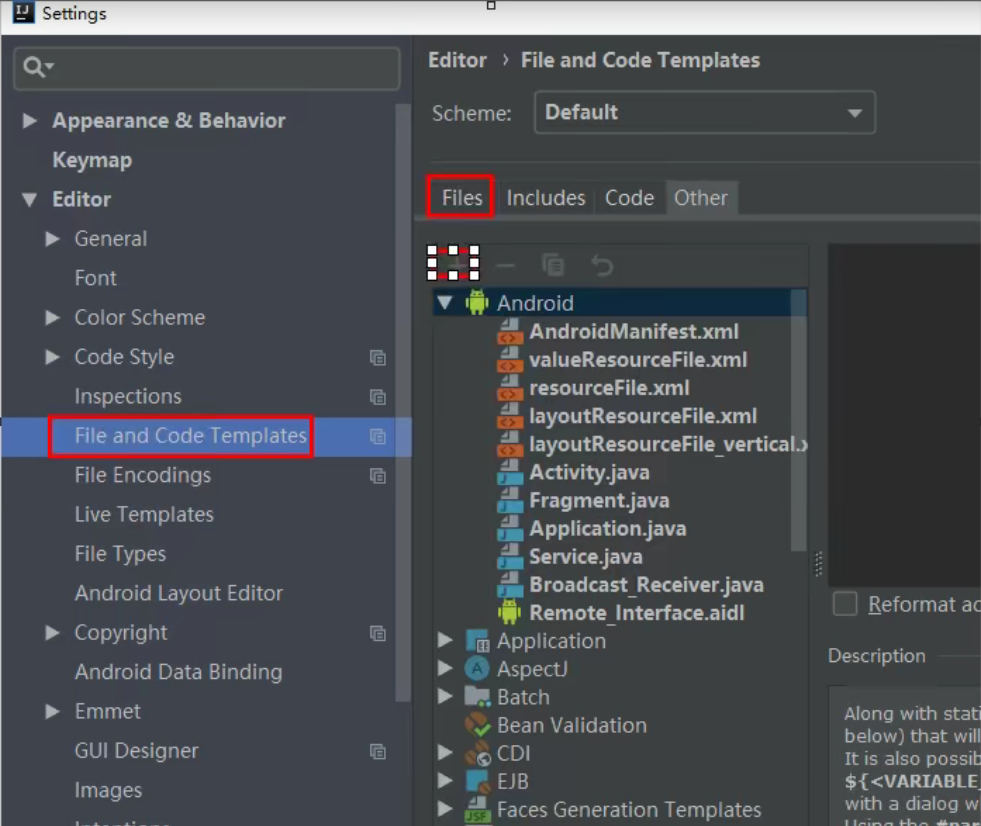
Task: Click the search magnifier icon
Action: click(34, 66)
